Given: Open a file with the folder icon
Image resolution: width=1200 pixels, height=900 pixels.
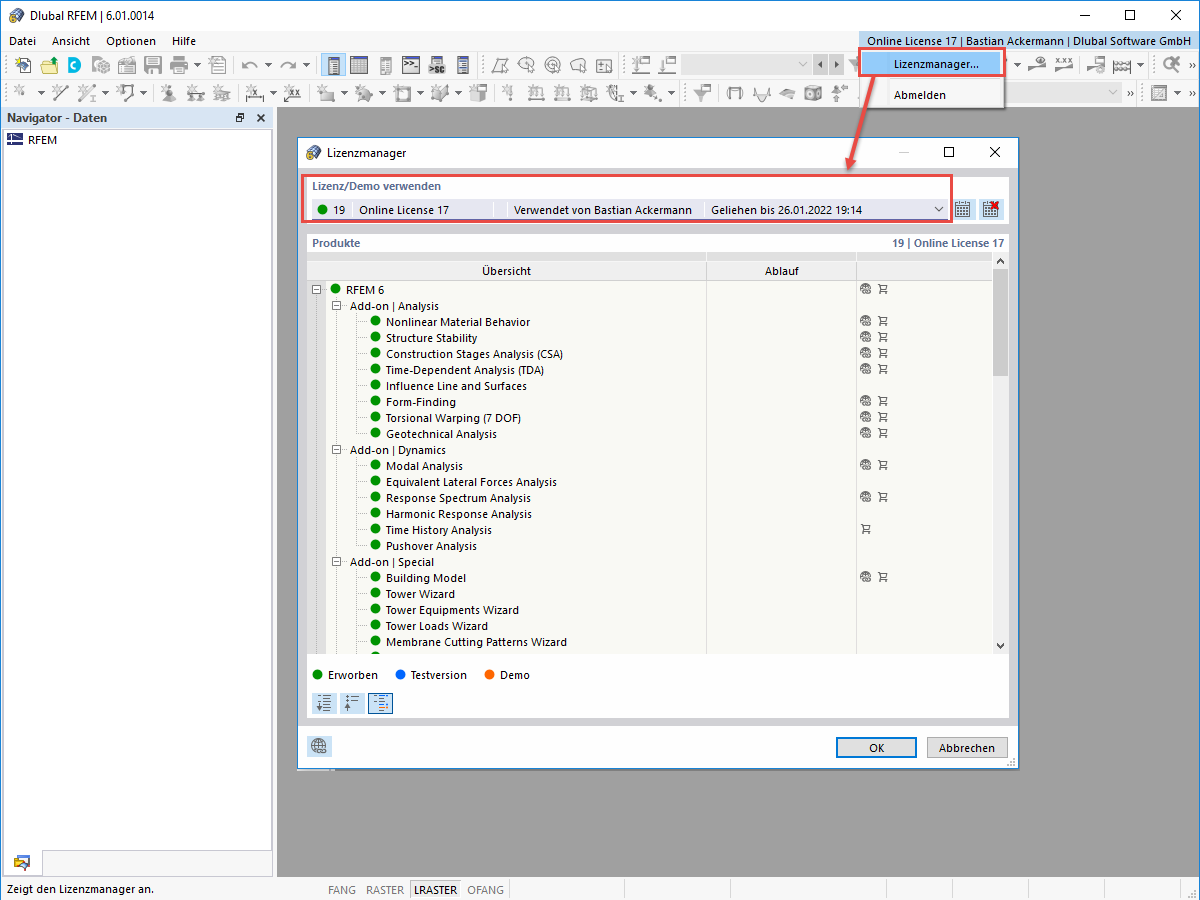Looking at the screenshot, I should click(49, 65).
